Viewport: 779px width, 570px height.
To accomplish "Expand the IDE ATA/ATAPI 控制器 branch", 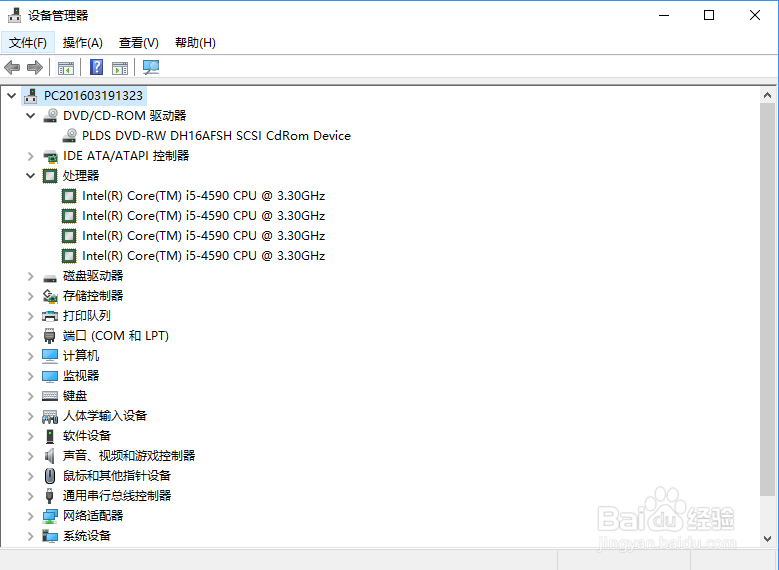I will click(30, 156).
